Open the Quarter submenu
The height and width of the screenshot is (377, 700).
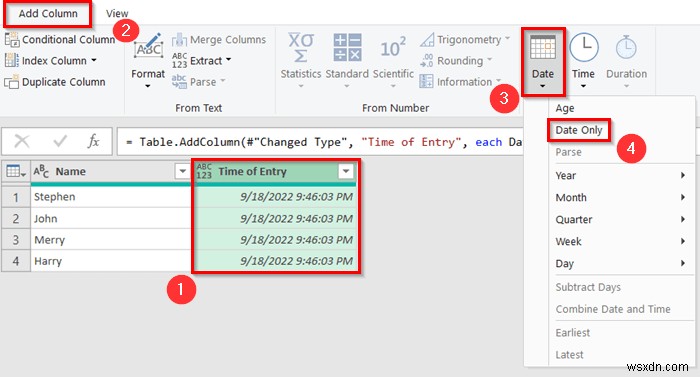[x=621, y=220]
